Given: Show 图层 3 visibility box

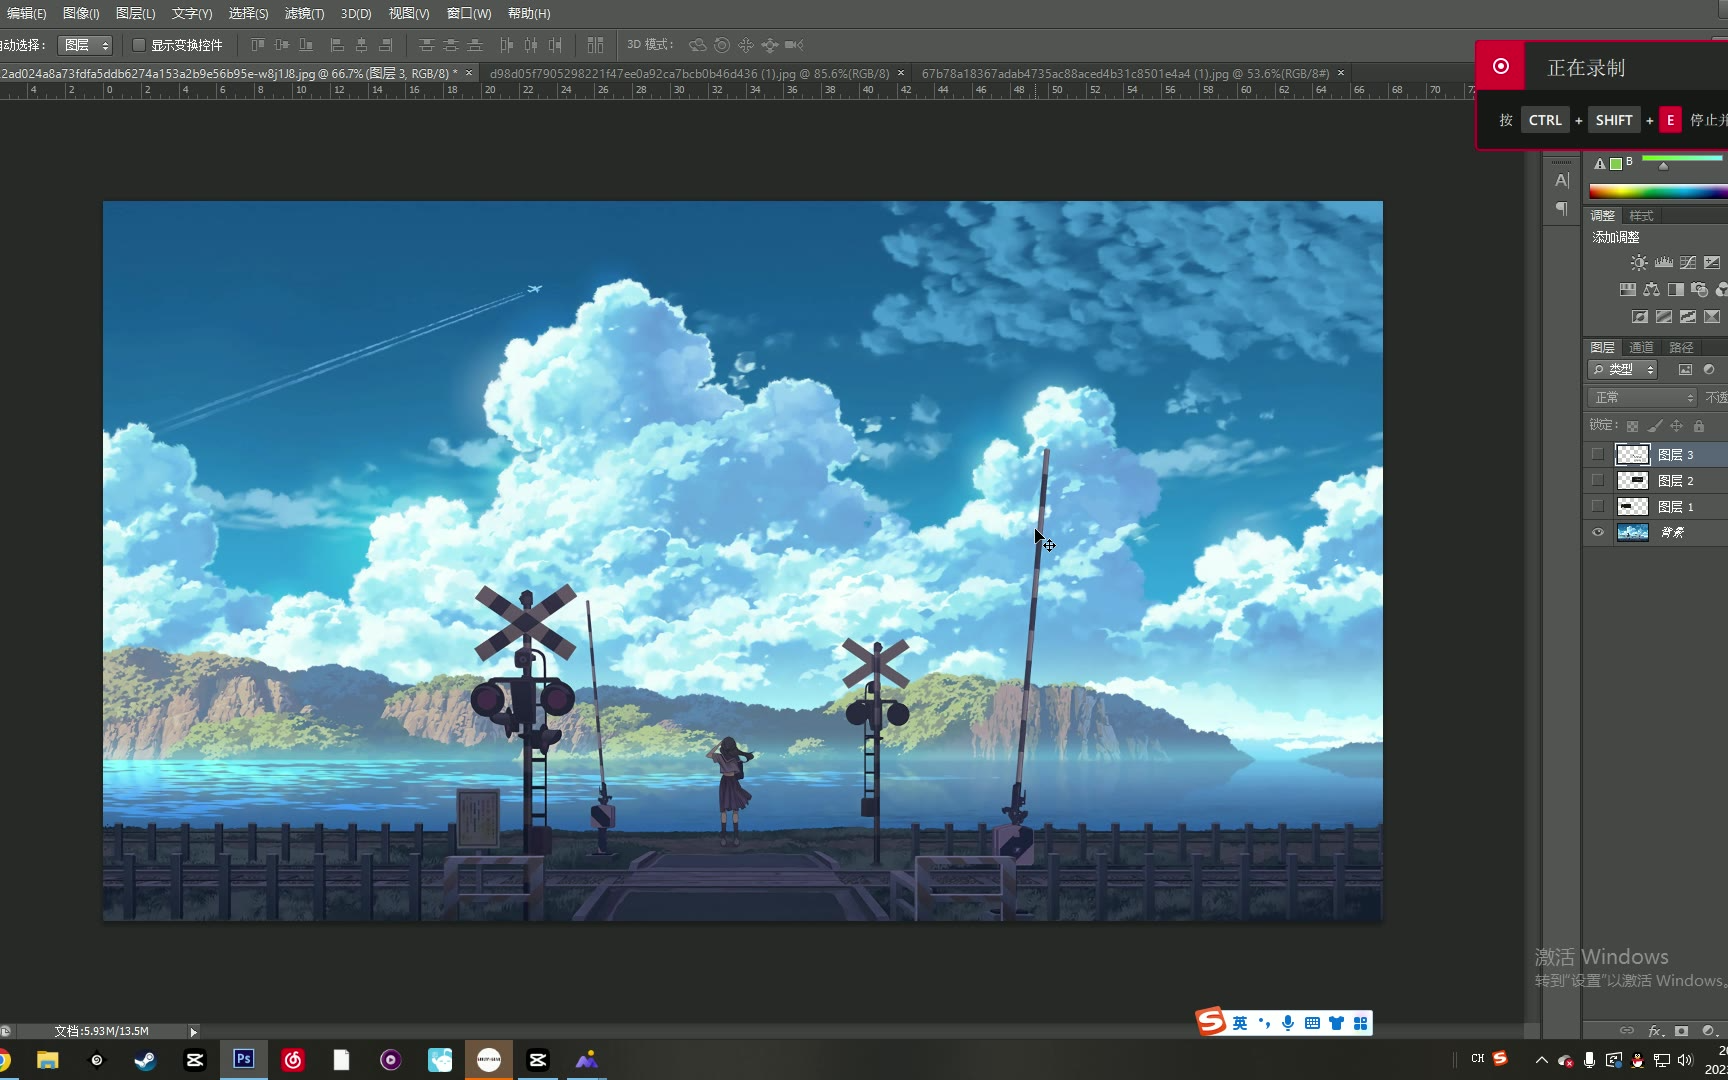Looking at the screenshot, I should point(1598,454).
